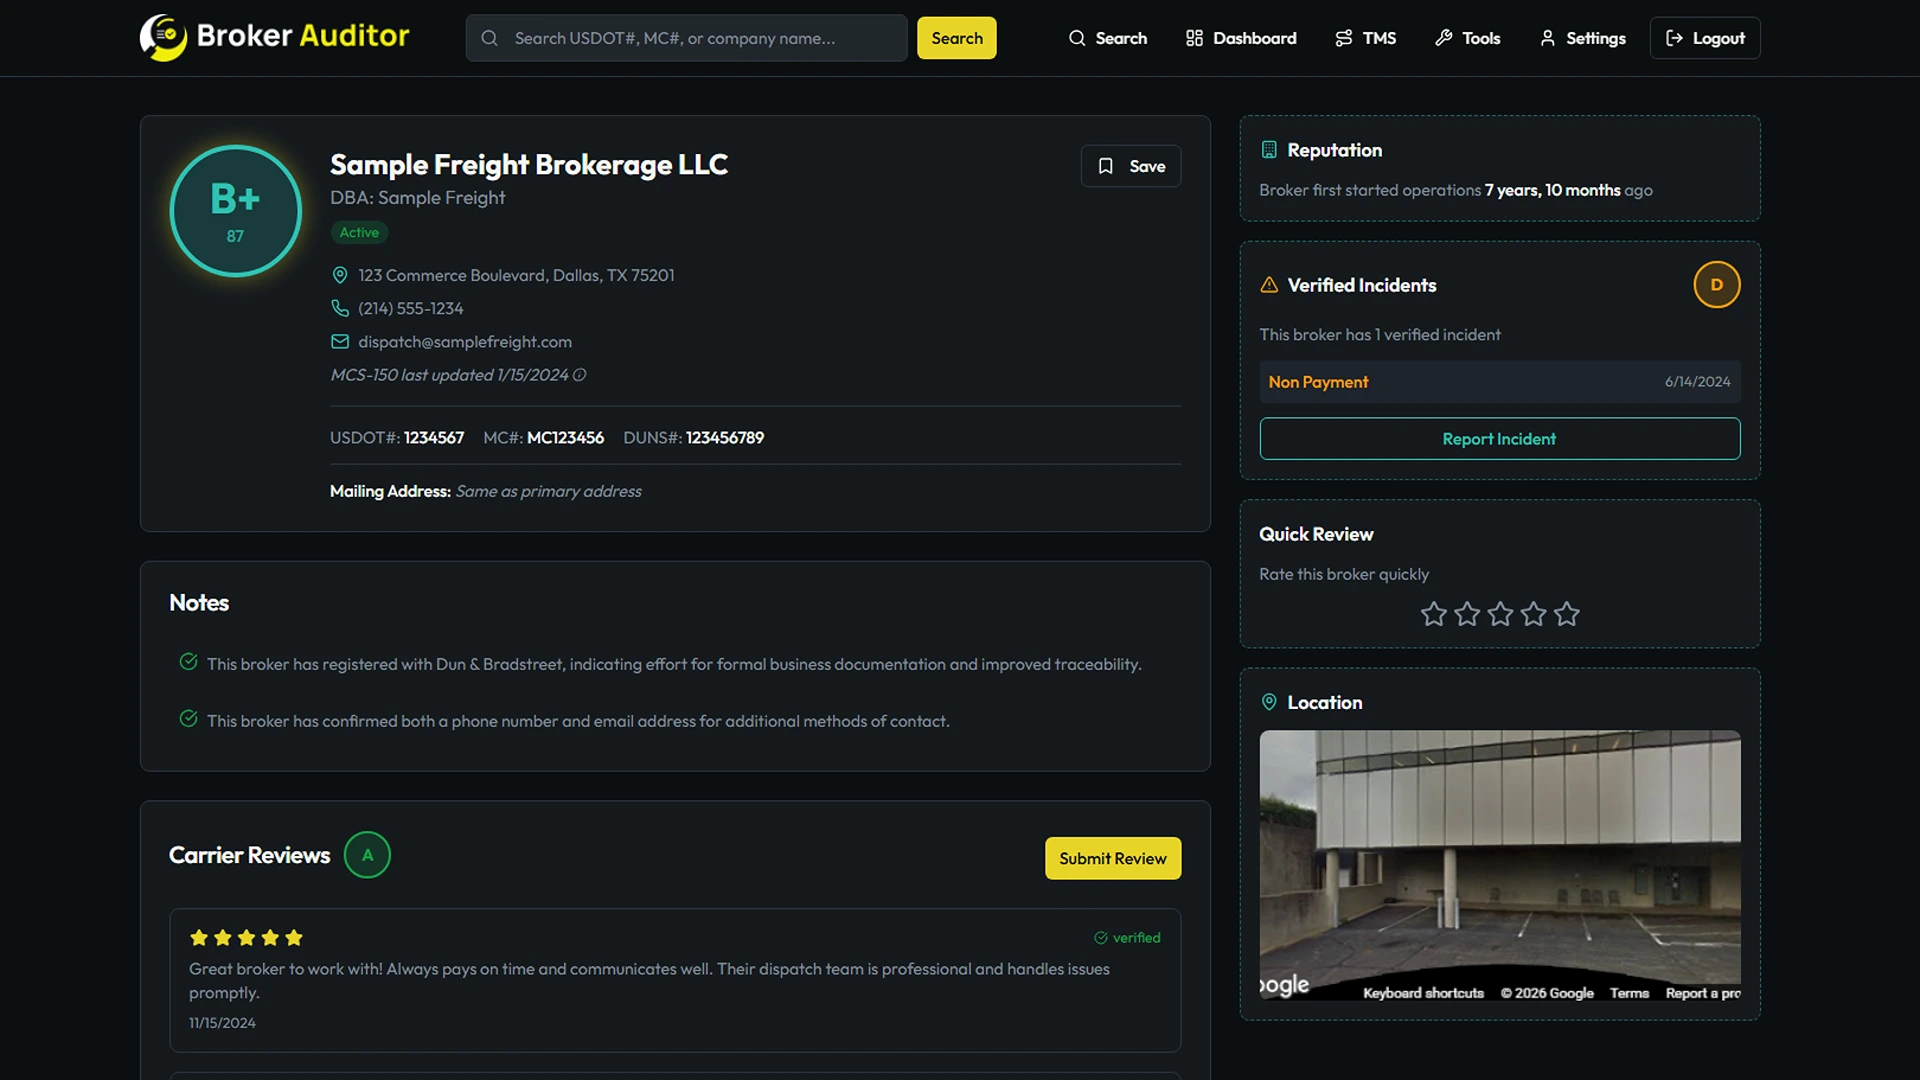This screenshot has width=1920, height=1080.
Task: Rate broker two stars in Quick Review
Action: click(1466, 614)
